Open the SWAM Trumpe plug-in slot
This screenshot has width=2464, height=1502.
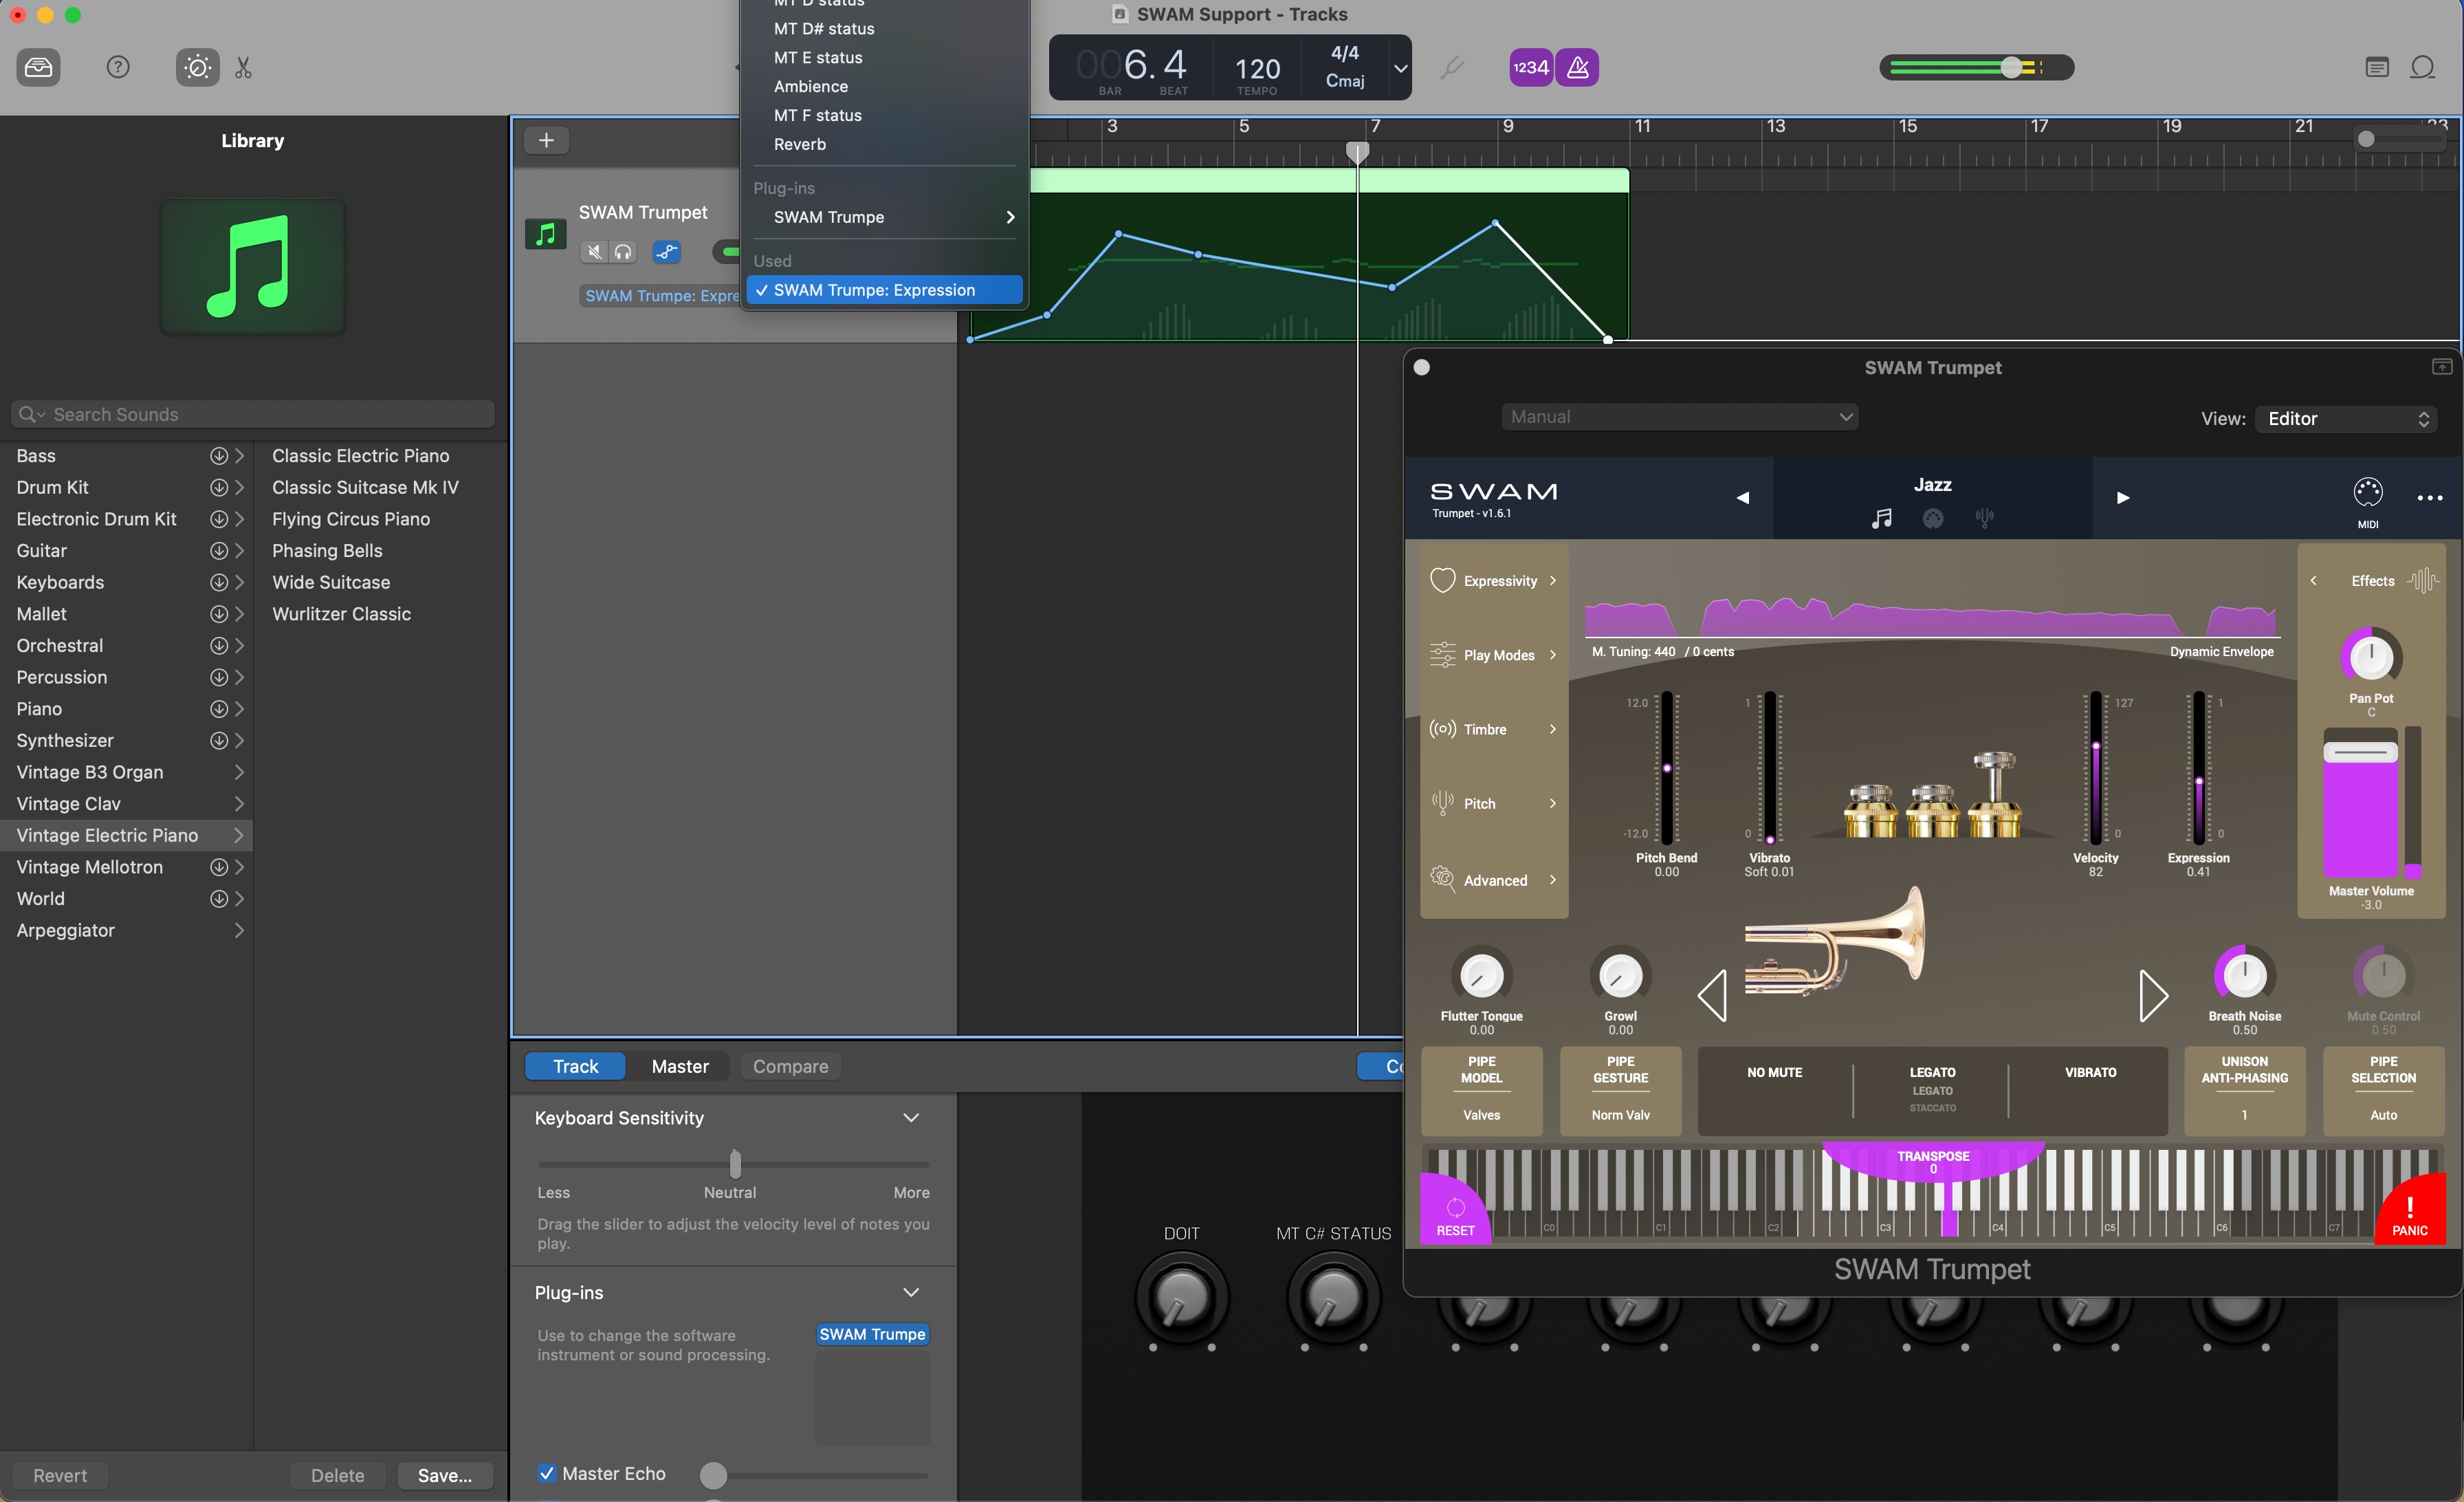[x=872, y=1334]
